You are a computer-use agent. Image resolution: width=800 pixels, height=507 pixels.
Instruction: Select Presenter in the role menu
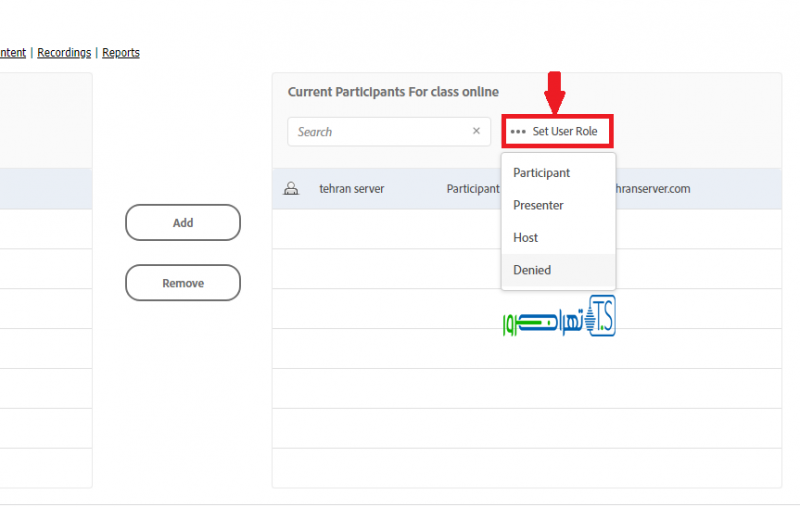coord(539,205)
